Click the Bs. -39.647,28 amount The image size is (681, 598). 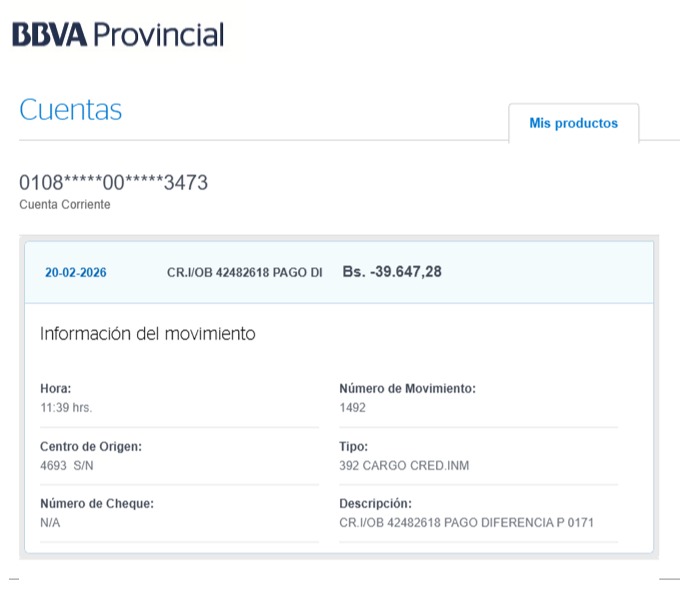point(391,272)
